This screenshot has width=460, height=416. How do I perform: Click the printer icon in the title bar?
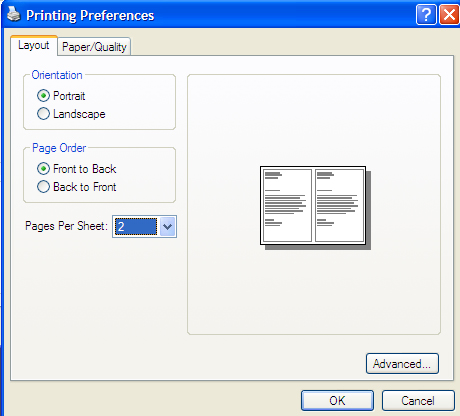14,15
